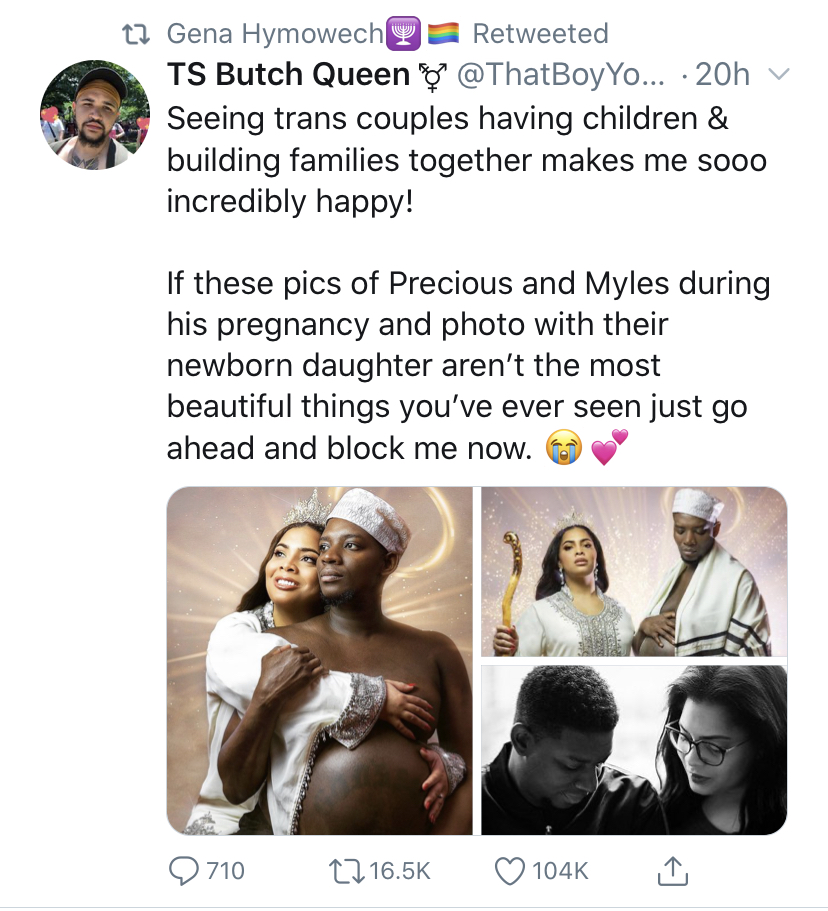
Task: Tap the share upload icon
Action: 674,871
